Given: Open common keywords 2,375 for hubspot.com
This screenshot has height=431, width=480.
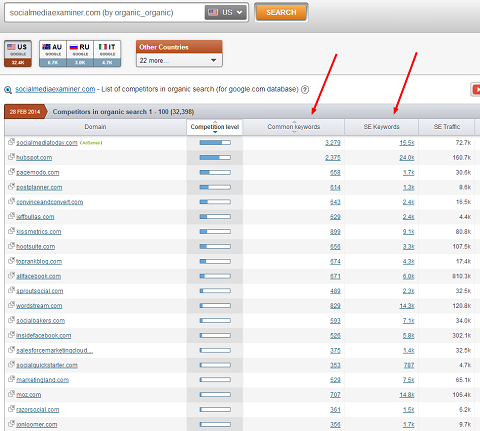Looking at the screenshot, I should coord(333,158).
